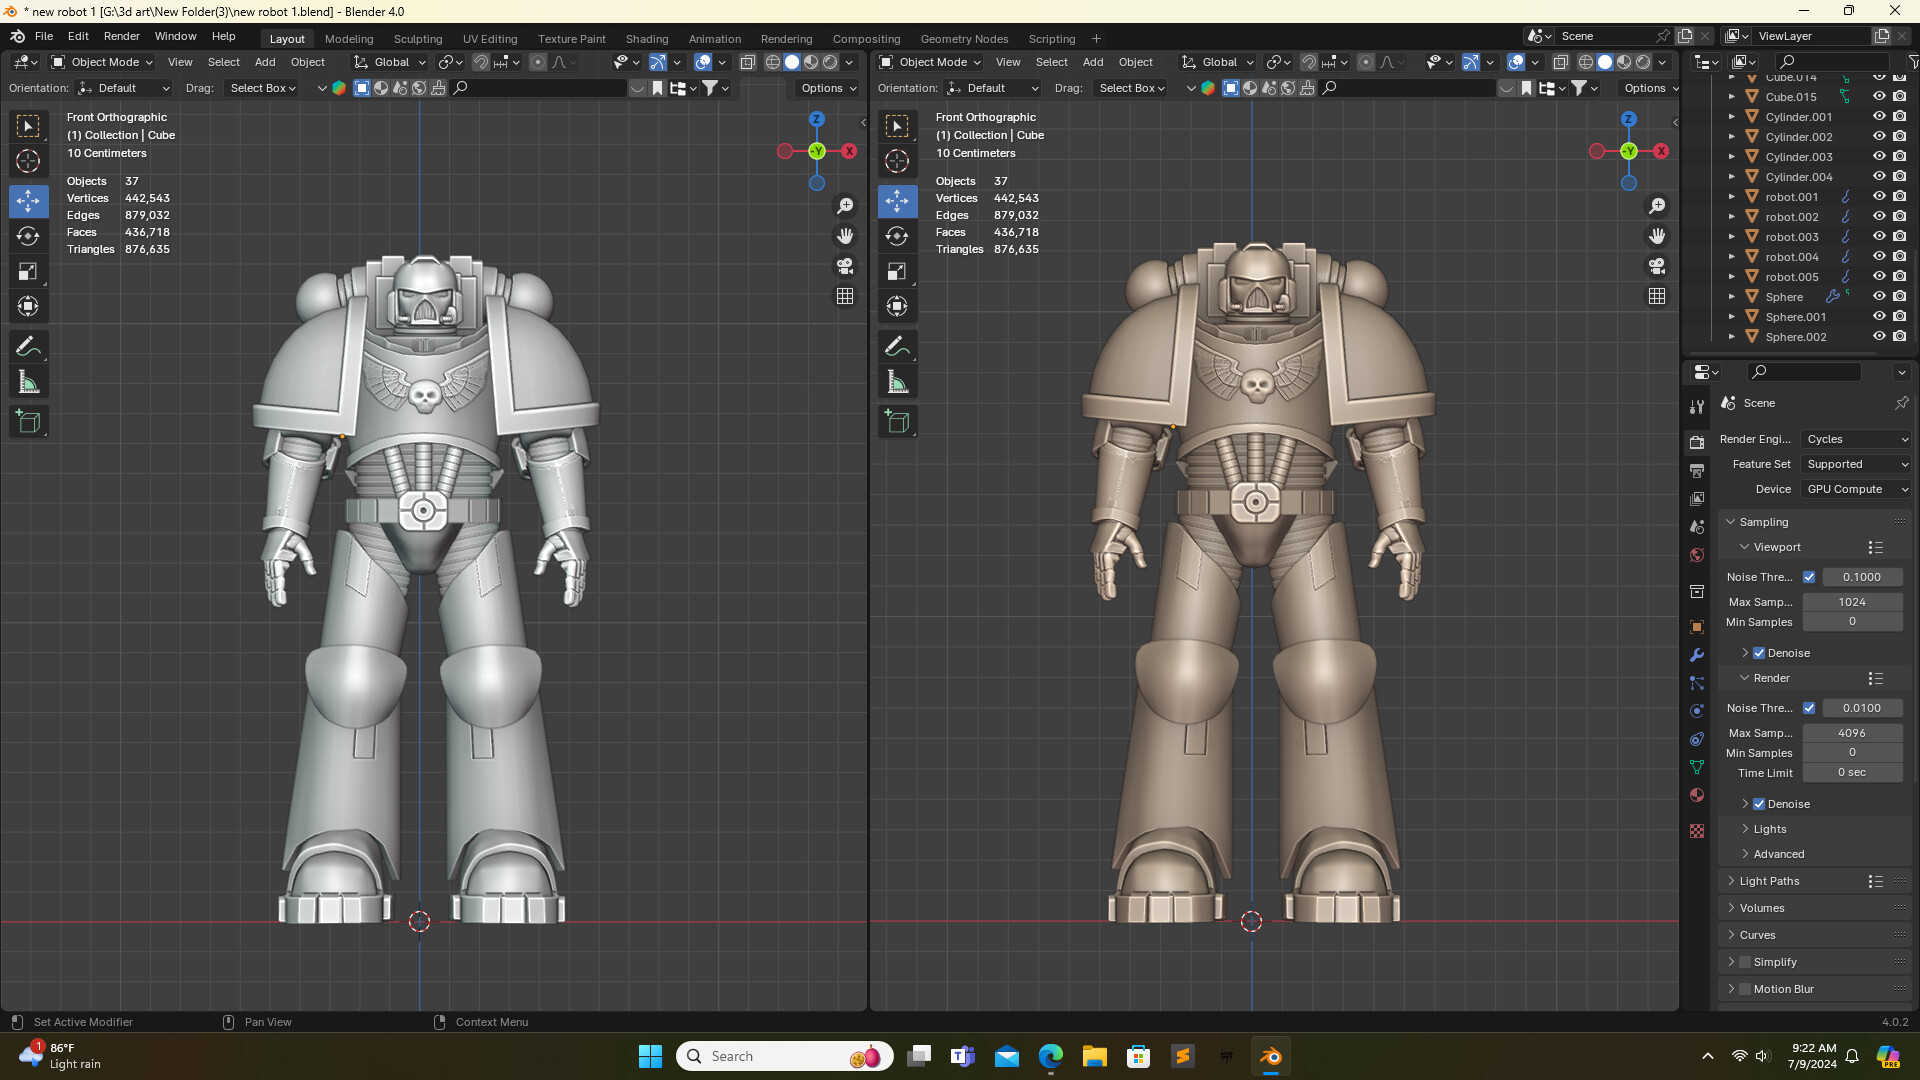Image resolution: width=1920 pixels, height=1080 pixels.
Task: Open World Properties via the globe icon
Action: click(1696, 555)
